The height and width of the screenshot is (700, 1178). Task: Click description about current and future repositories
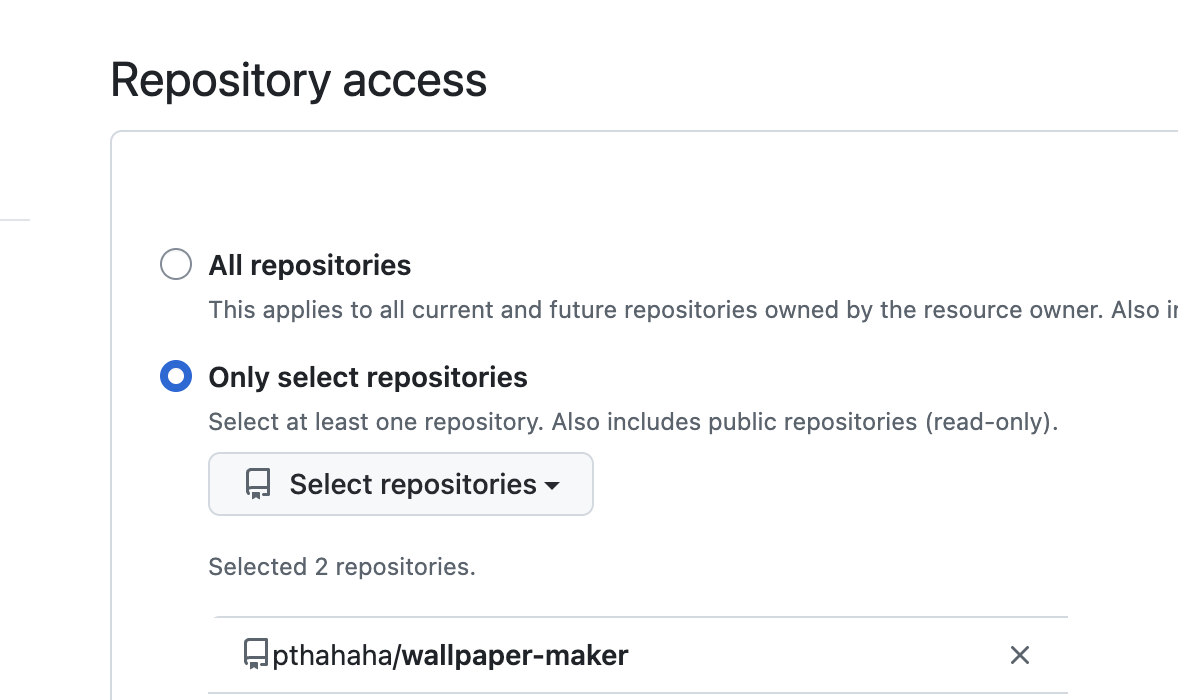pos(693,309)
